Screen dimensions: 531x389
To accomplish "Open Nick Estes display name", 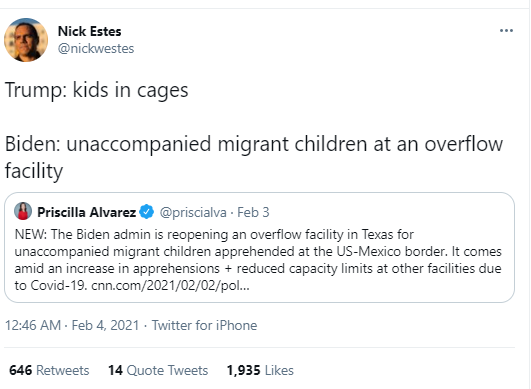I will coord(89,31).
